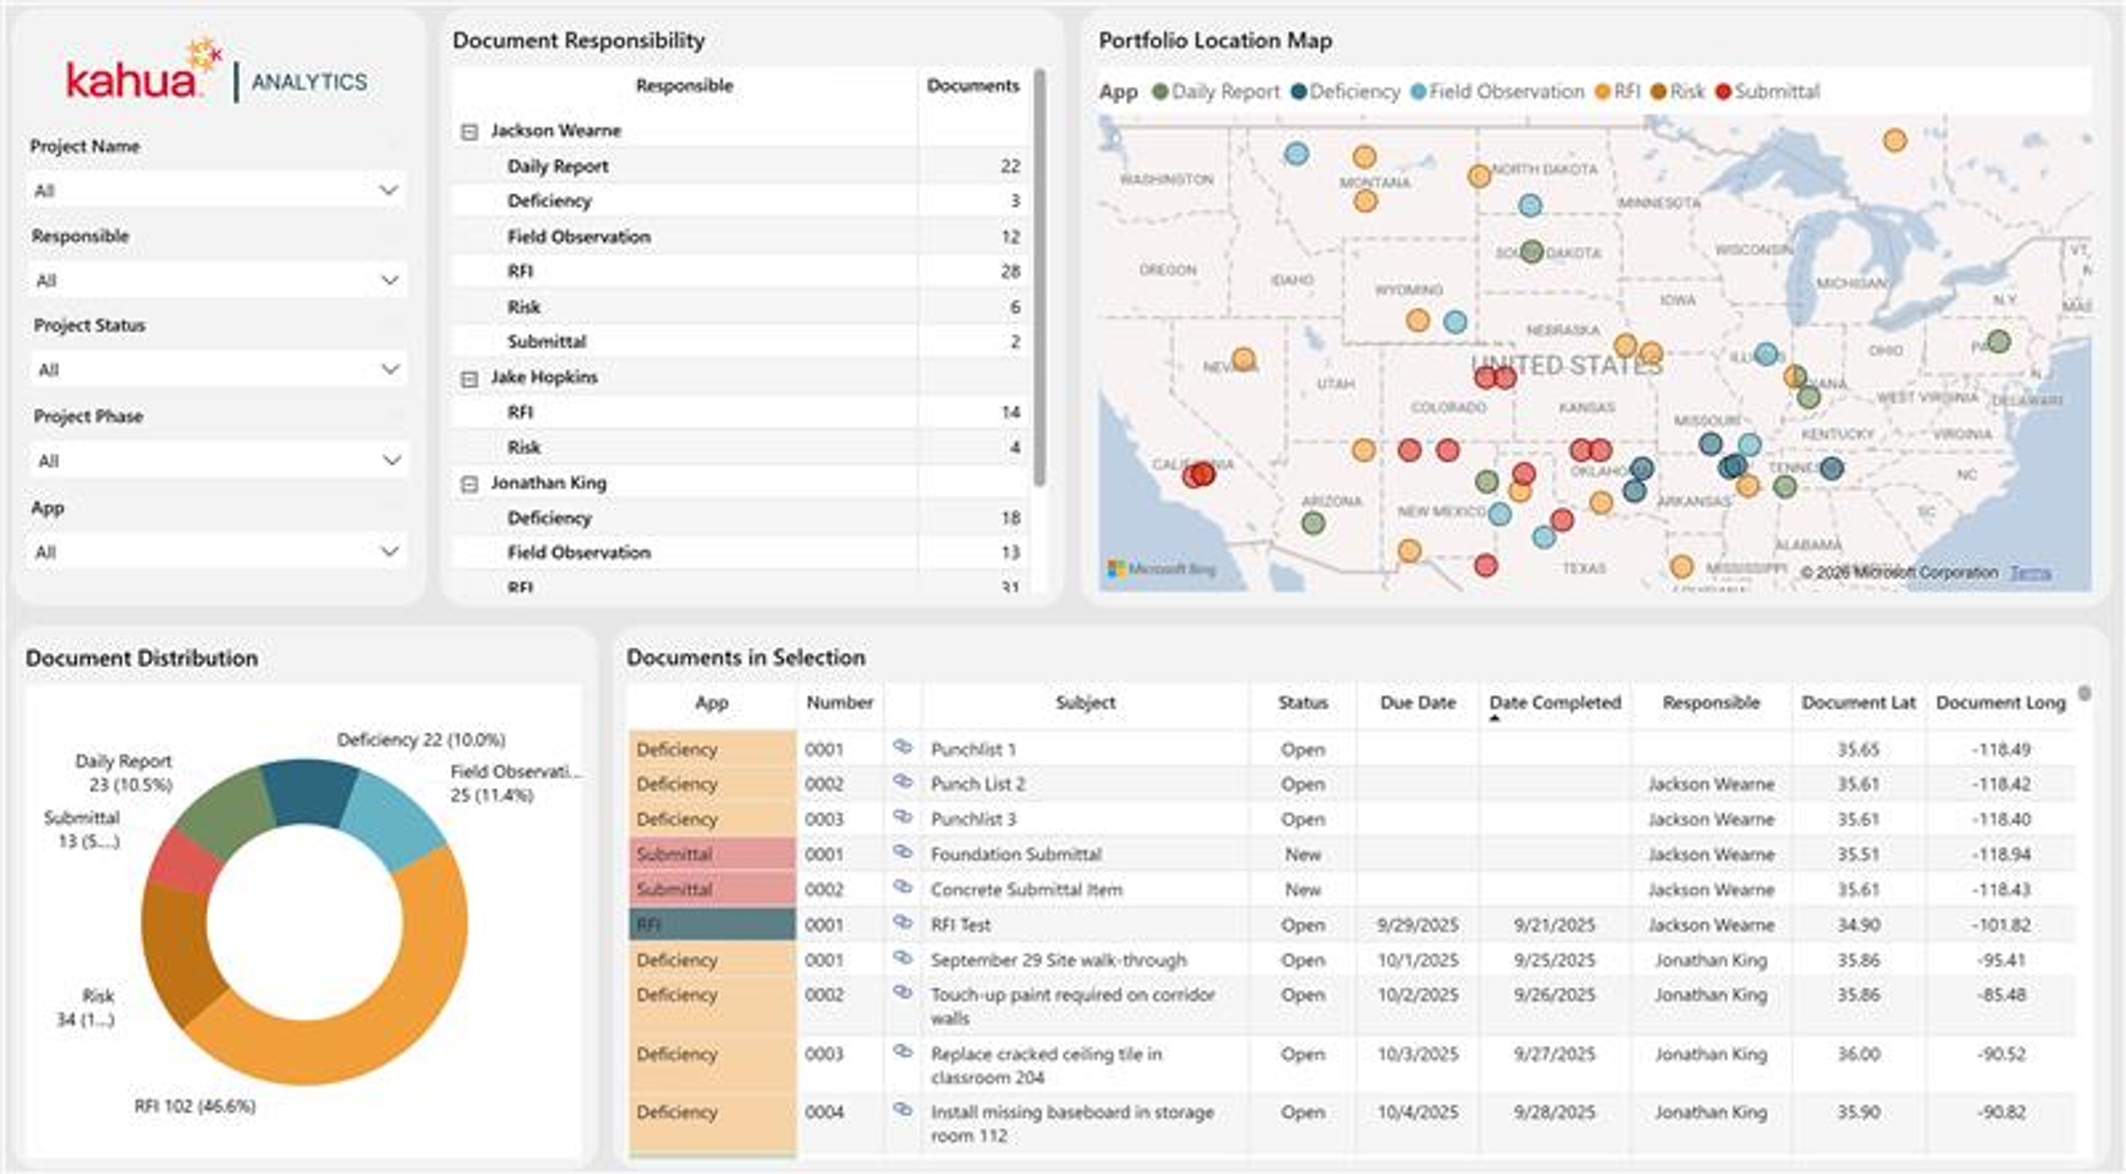Open the Project Status dropdown
Image resolution: width=2126 pixels, height=1174 pixels.
216,369
